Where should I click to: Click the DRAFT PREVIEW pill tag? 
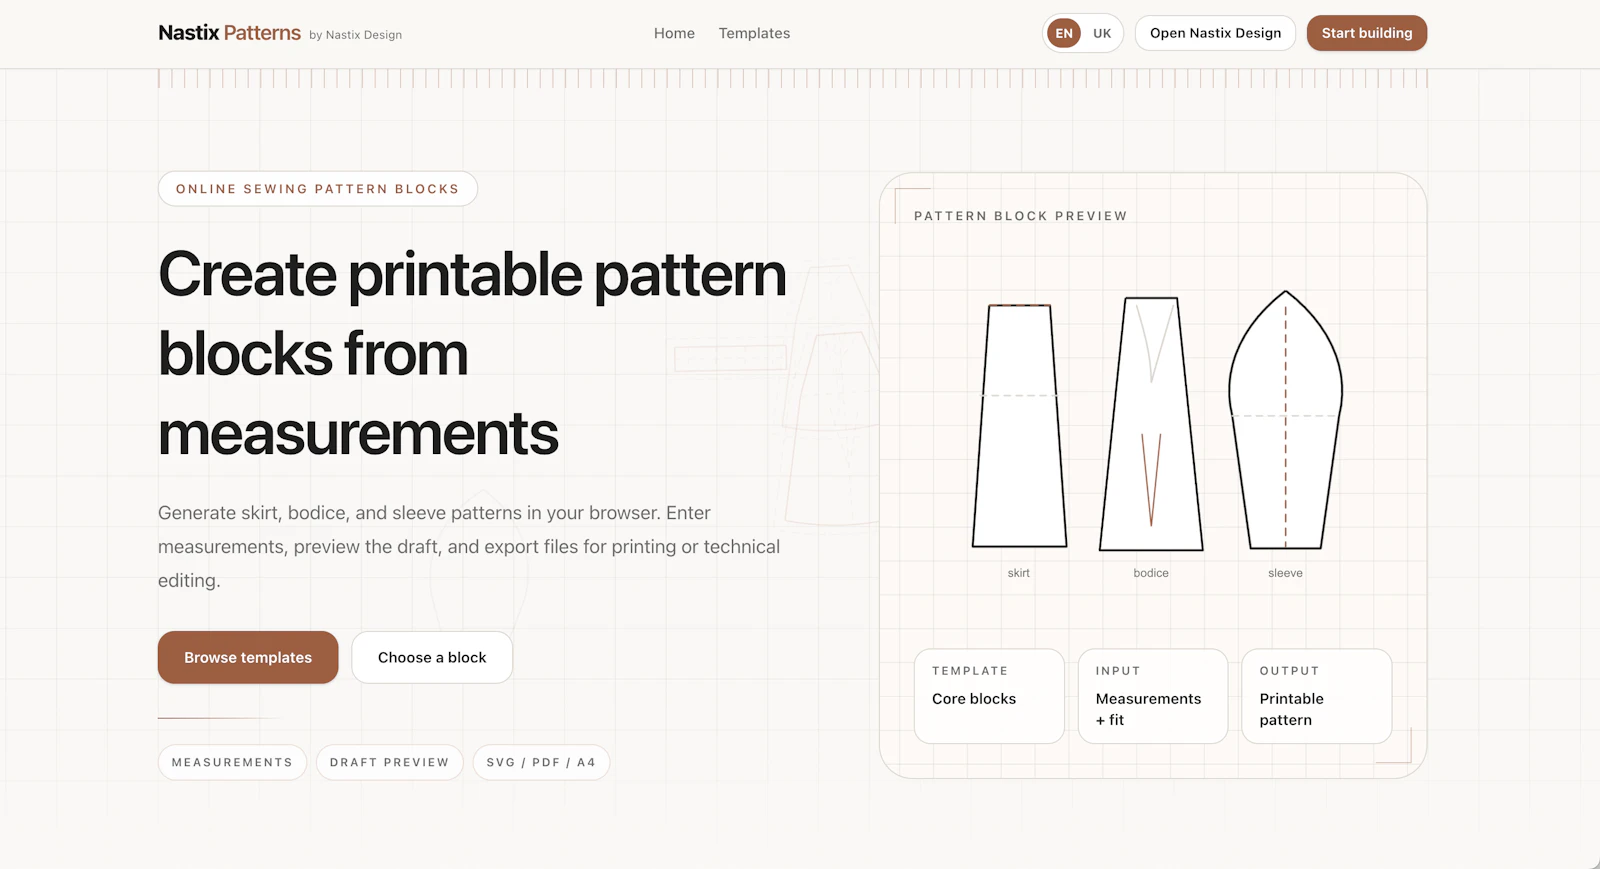point(390,762)
